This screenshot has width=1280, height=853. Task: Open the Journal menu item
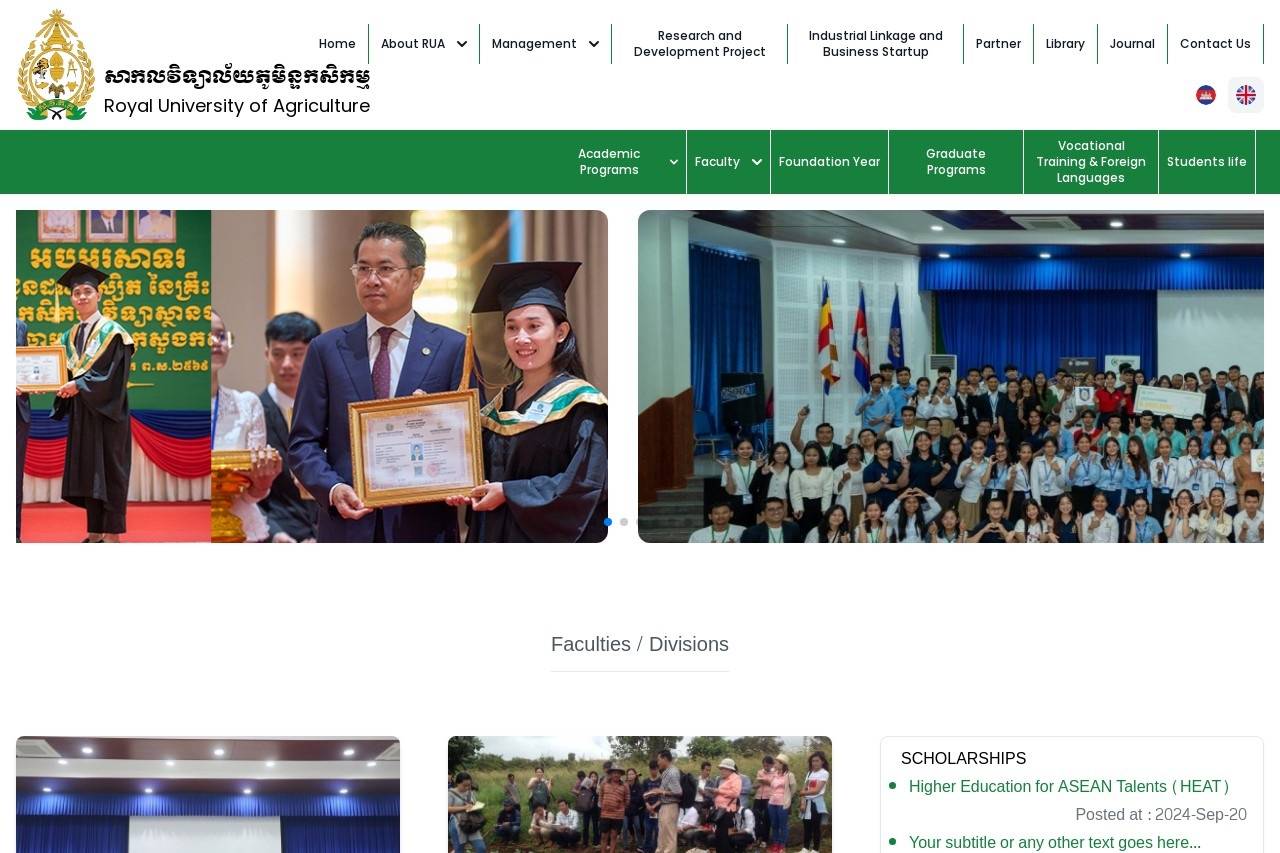click(1132, 44)
